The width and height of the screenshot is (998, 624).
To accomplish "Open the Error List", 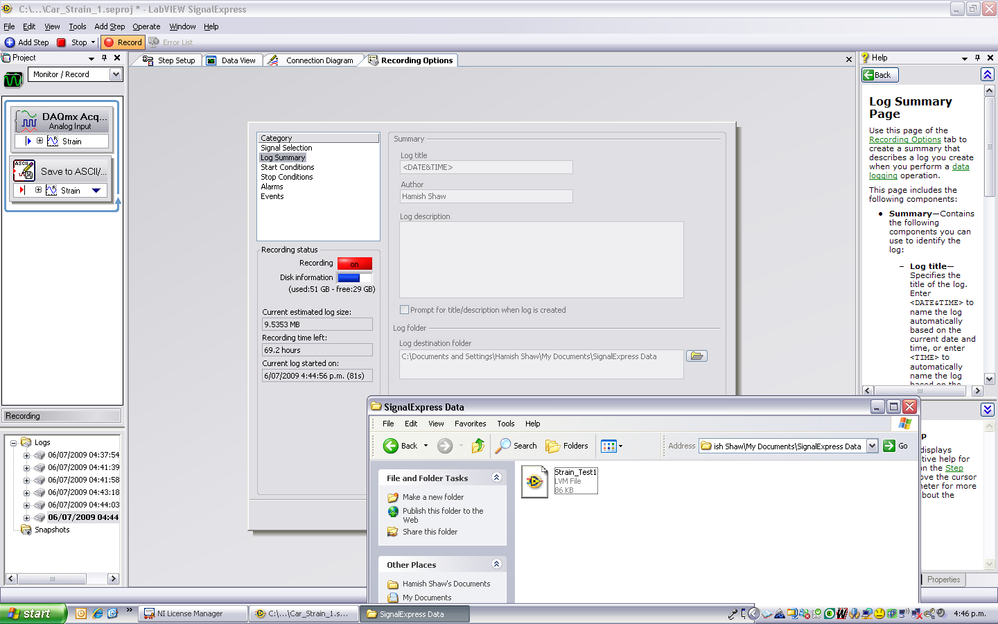I will pos(171,42).
